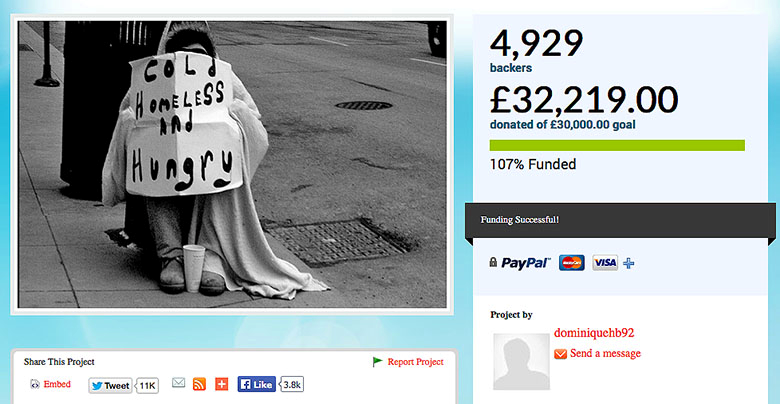
Task: Click the Embed code icon
Action: pos(35,384)
